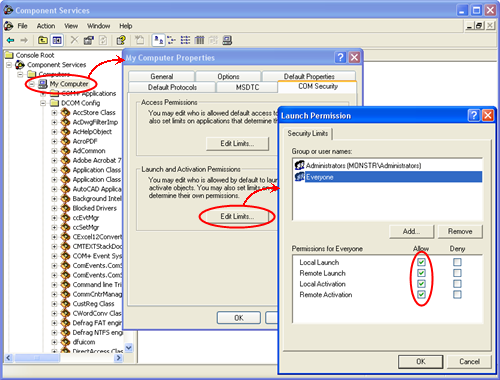Expand the AcHelpObject node

point(54,132)
